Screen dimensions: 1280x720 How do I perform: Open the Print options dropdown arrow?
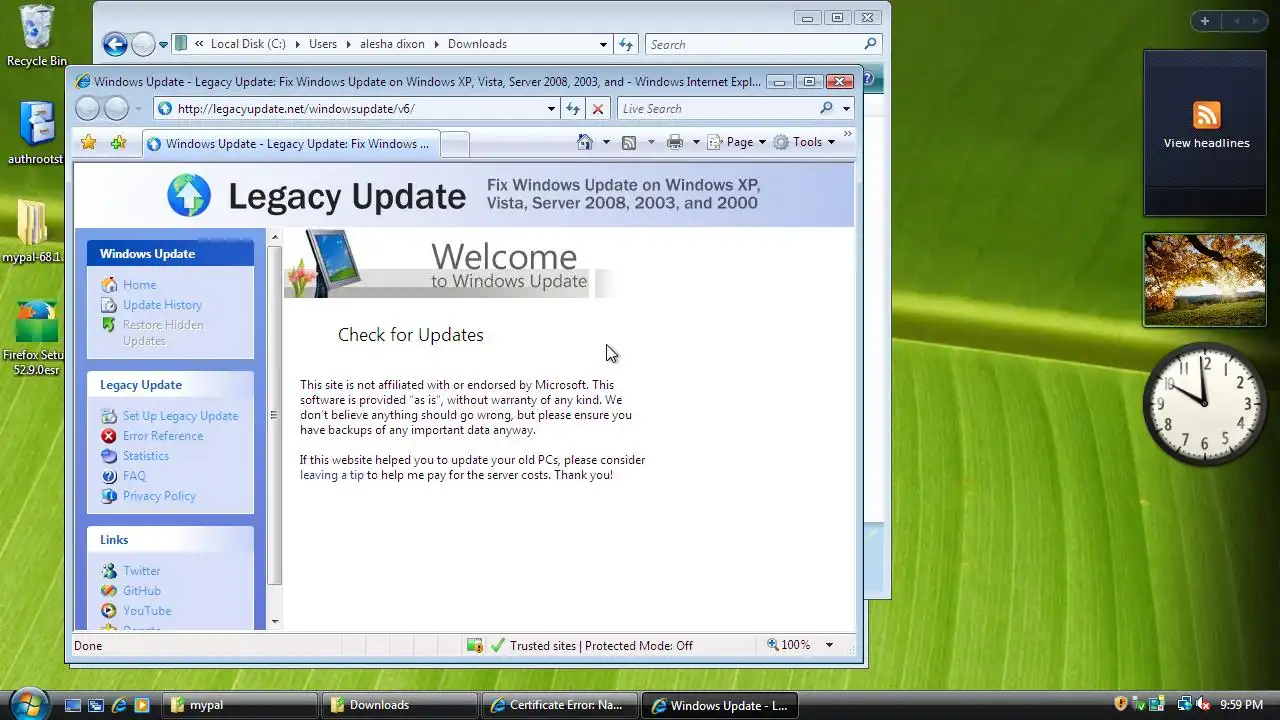coord(696,142)
